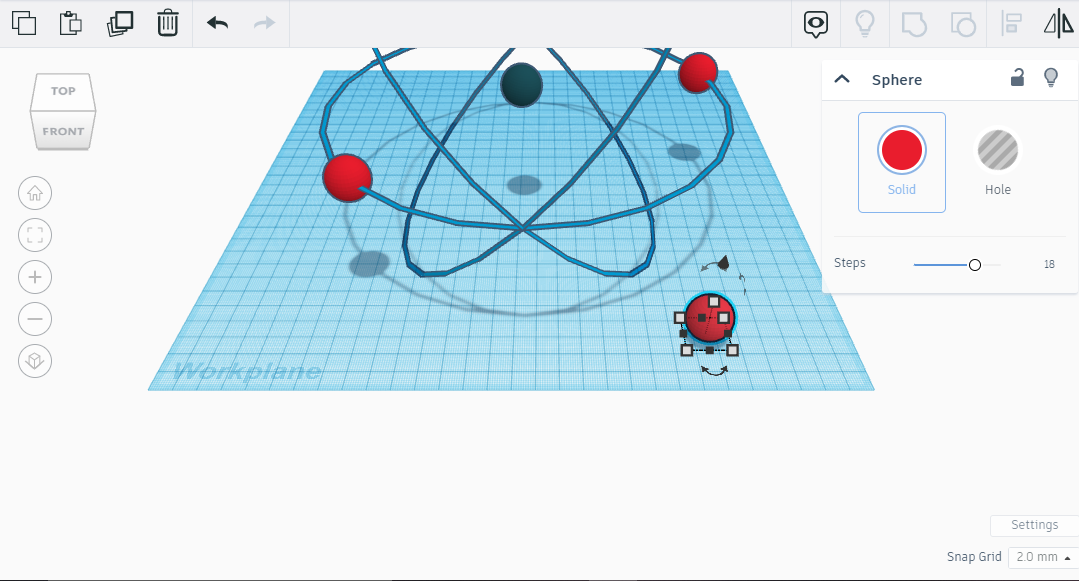Select the Copy icon in the toolbar
The height and width of the screenshot is (581, 1079).
click(x=24, y=22)
